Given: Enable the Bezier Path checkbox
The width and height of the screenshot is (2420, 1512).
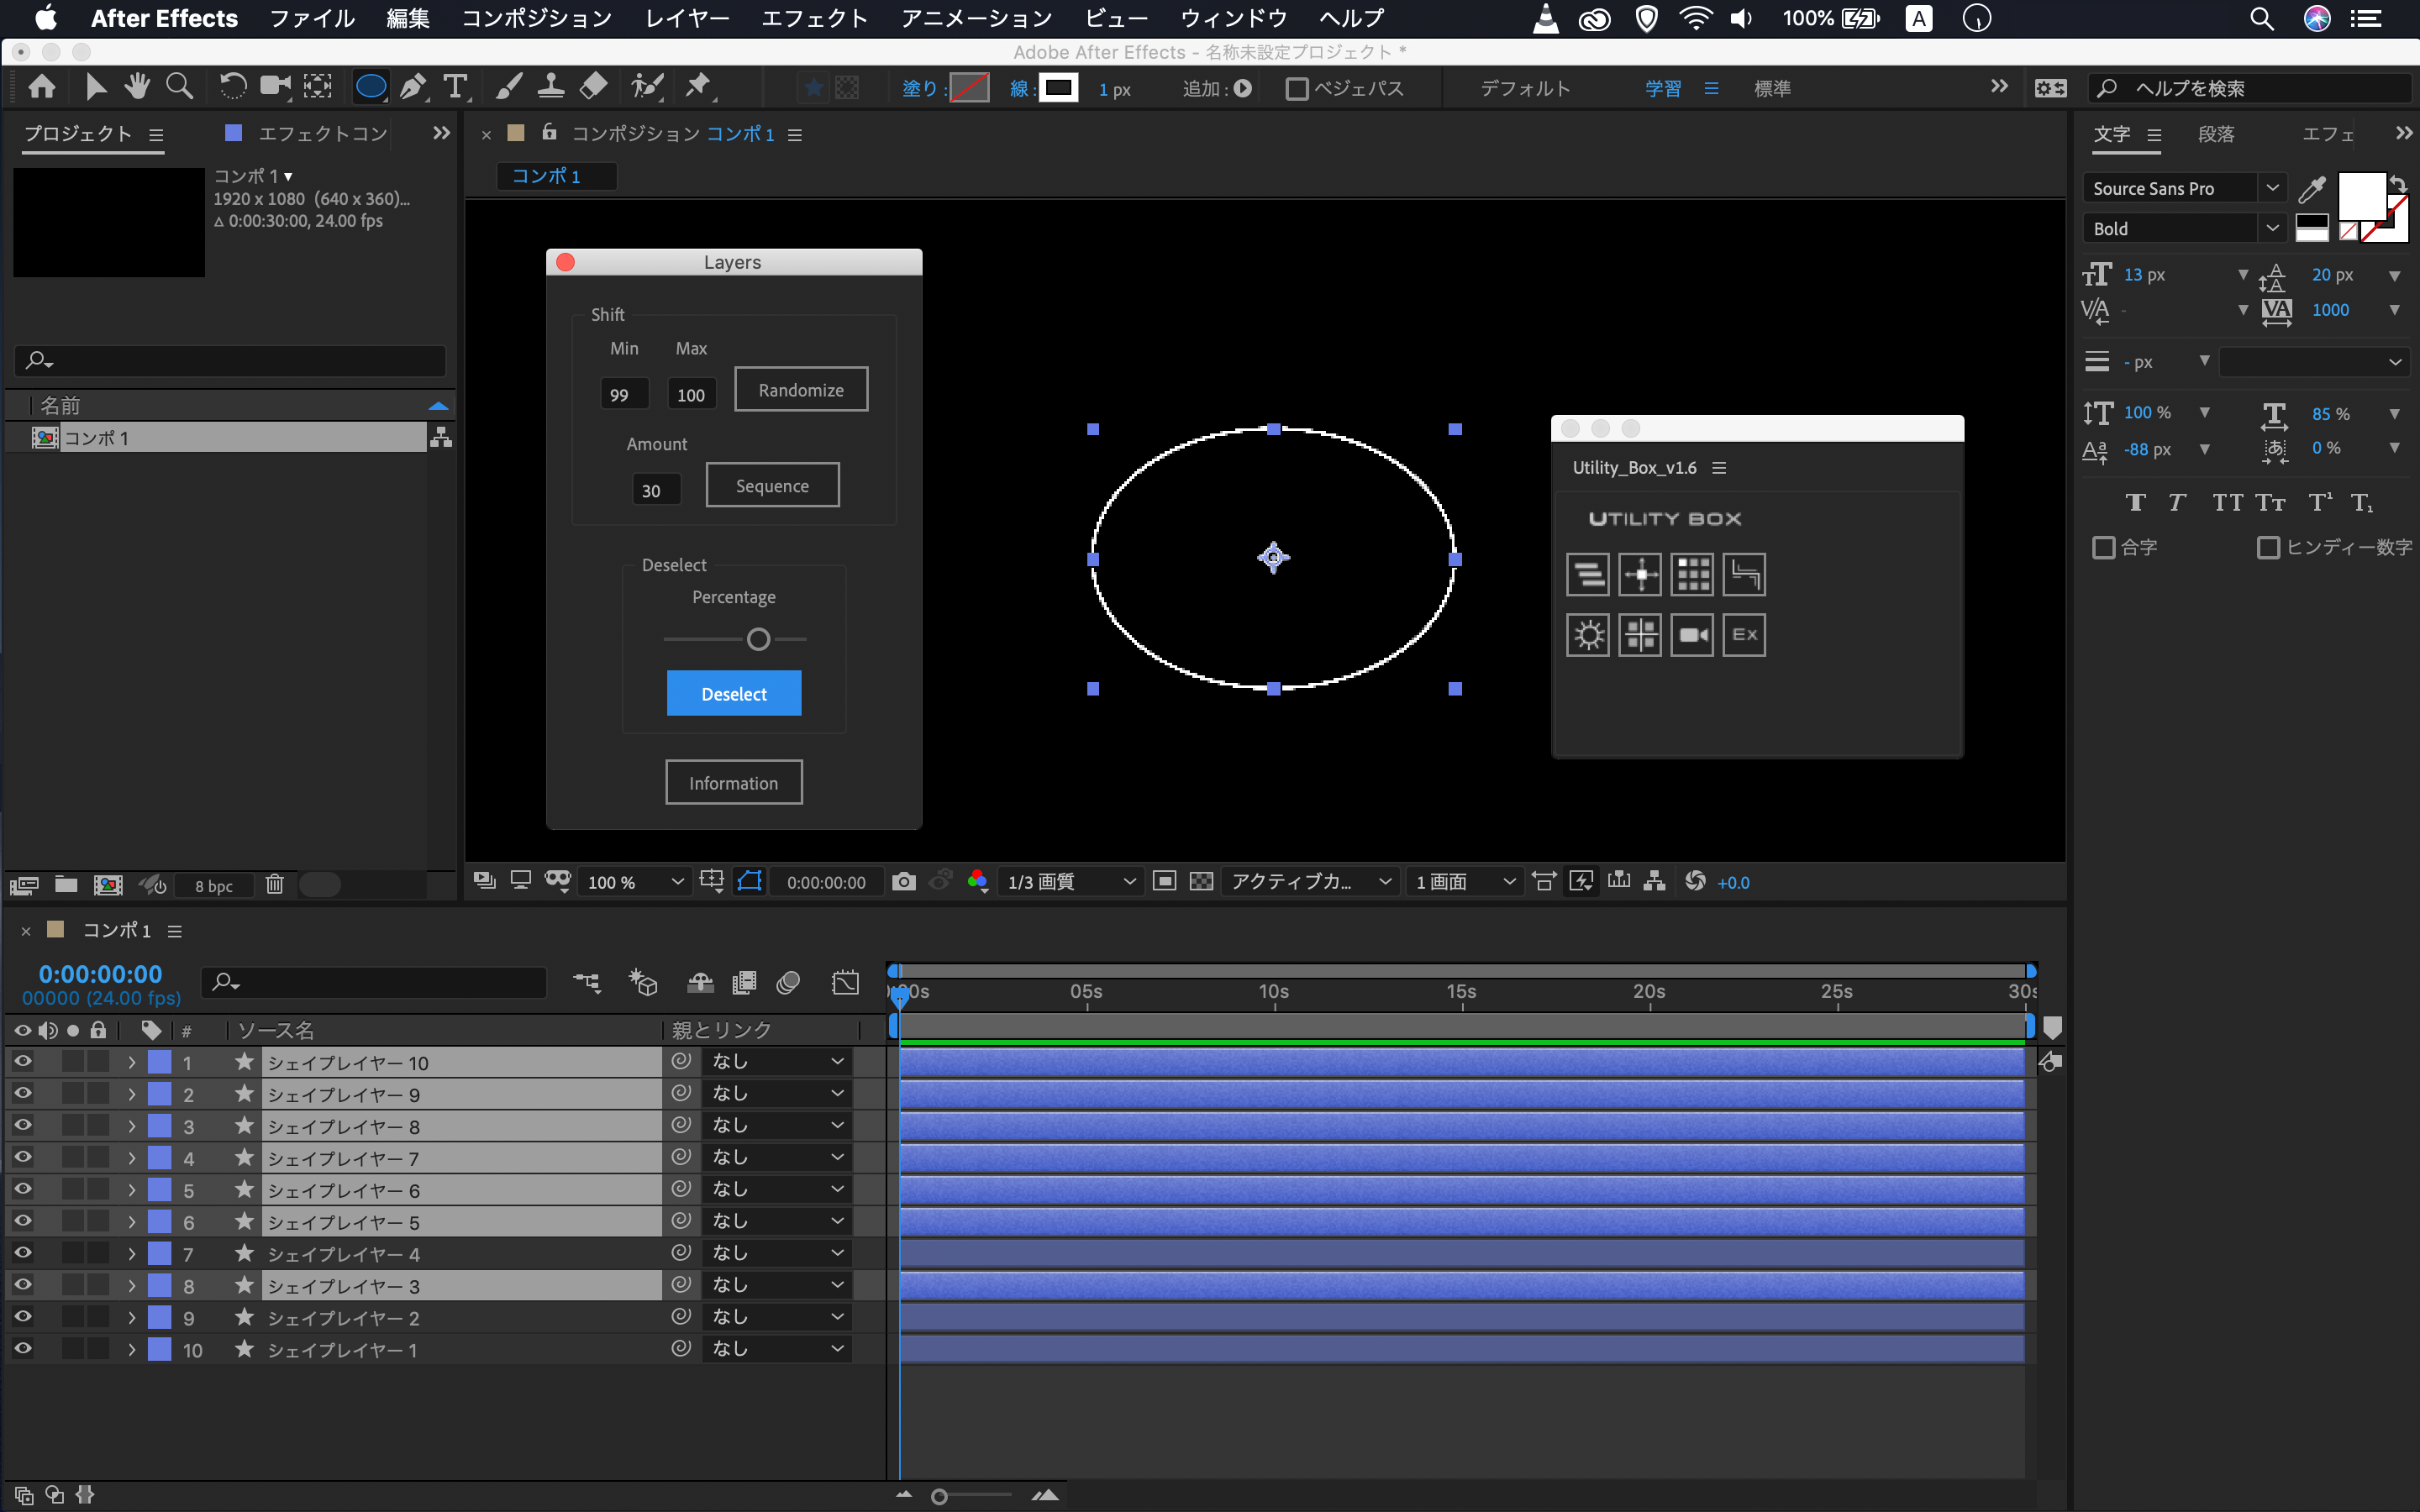Looking at the screenshot, I should tap(1297, 89).
